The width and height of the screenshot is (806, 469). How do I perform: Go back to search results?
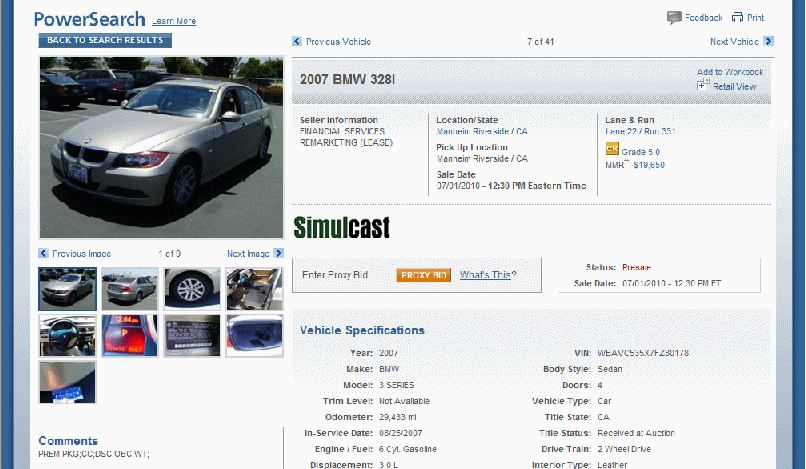tap(105, 40)
